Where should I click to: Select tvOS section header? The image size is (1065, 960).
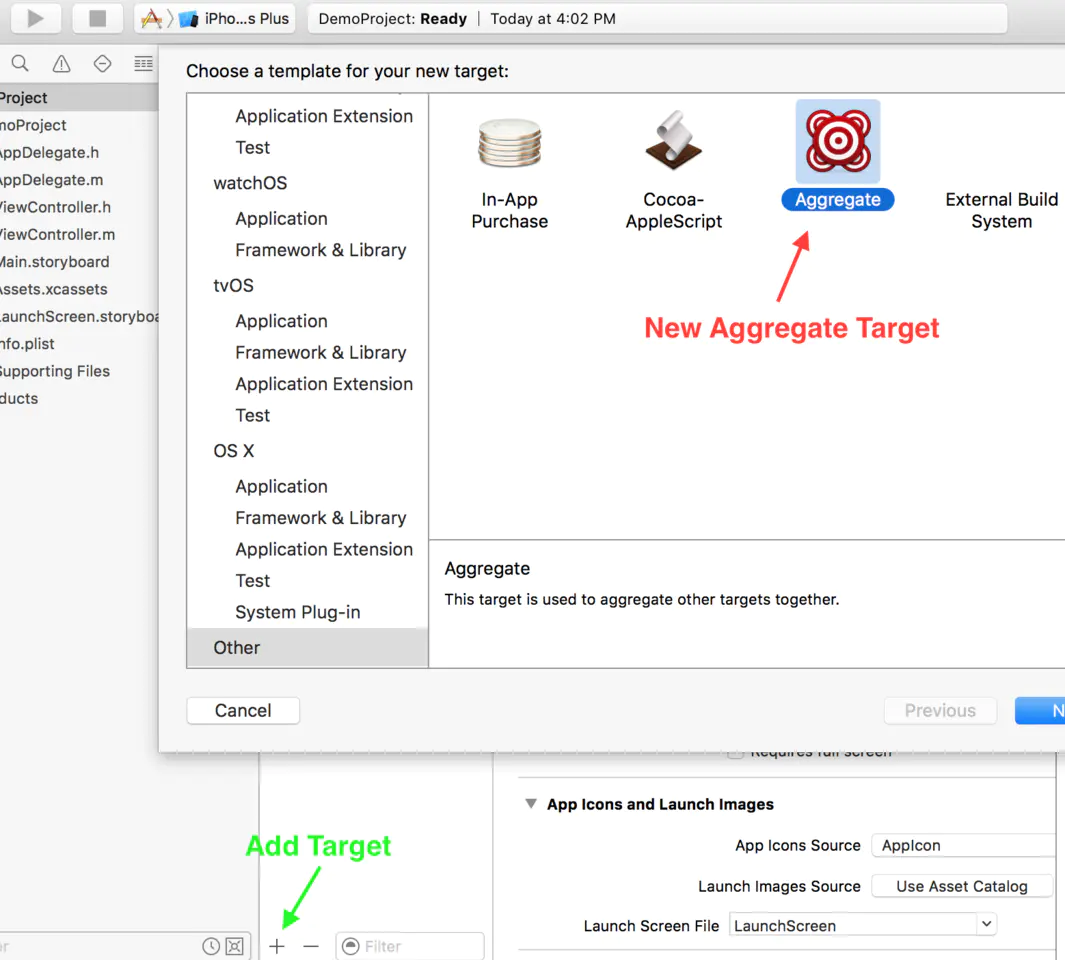click(x=233, y=285)
